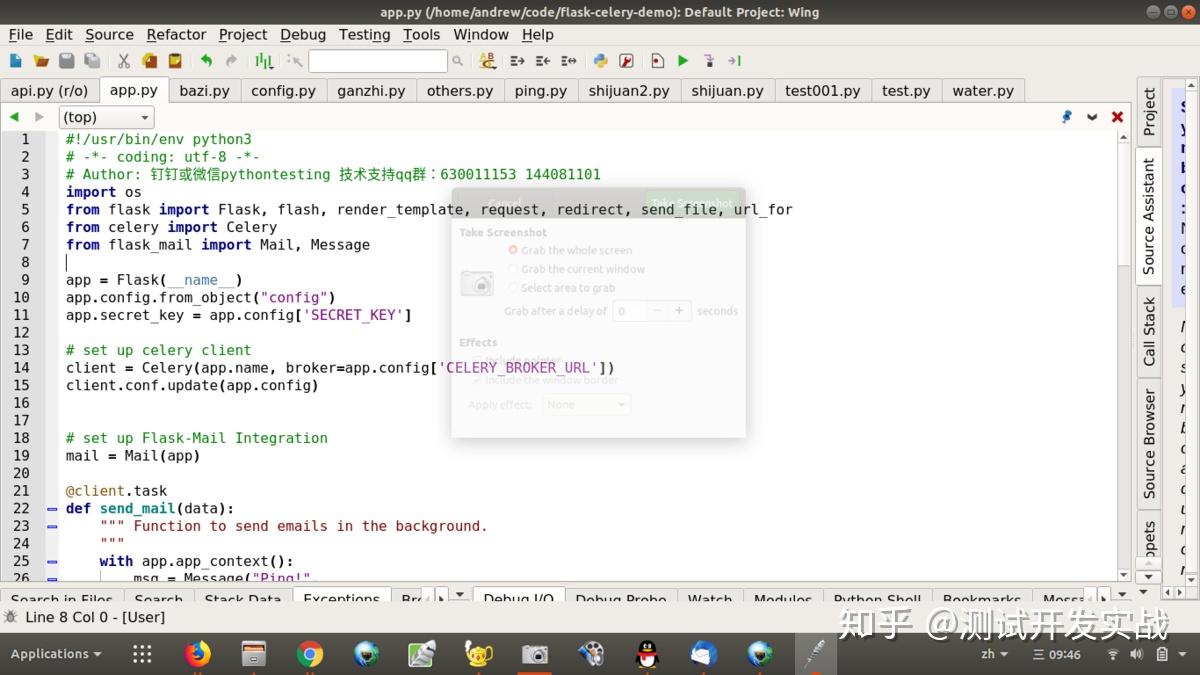Click the Save All toolbar icon
The image size is (1200, 675).
pos(91,61)
